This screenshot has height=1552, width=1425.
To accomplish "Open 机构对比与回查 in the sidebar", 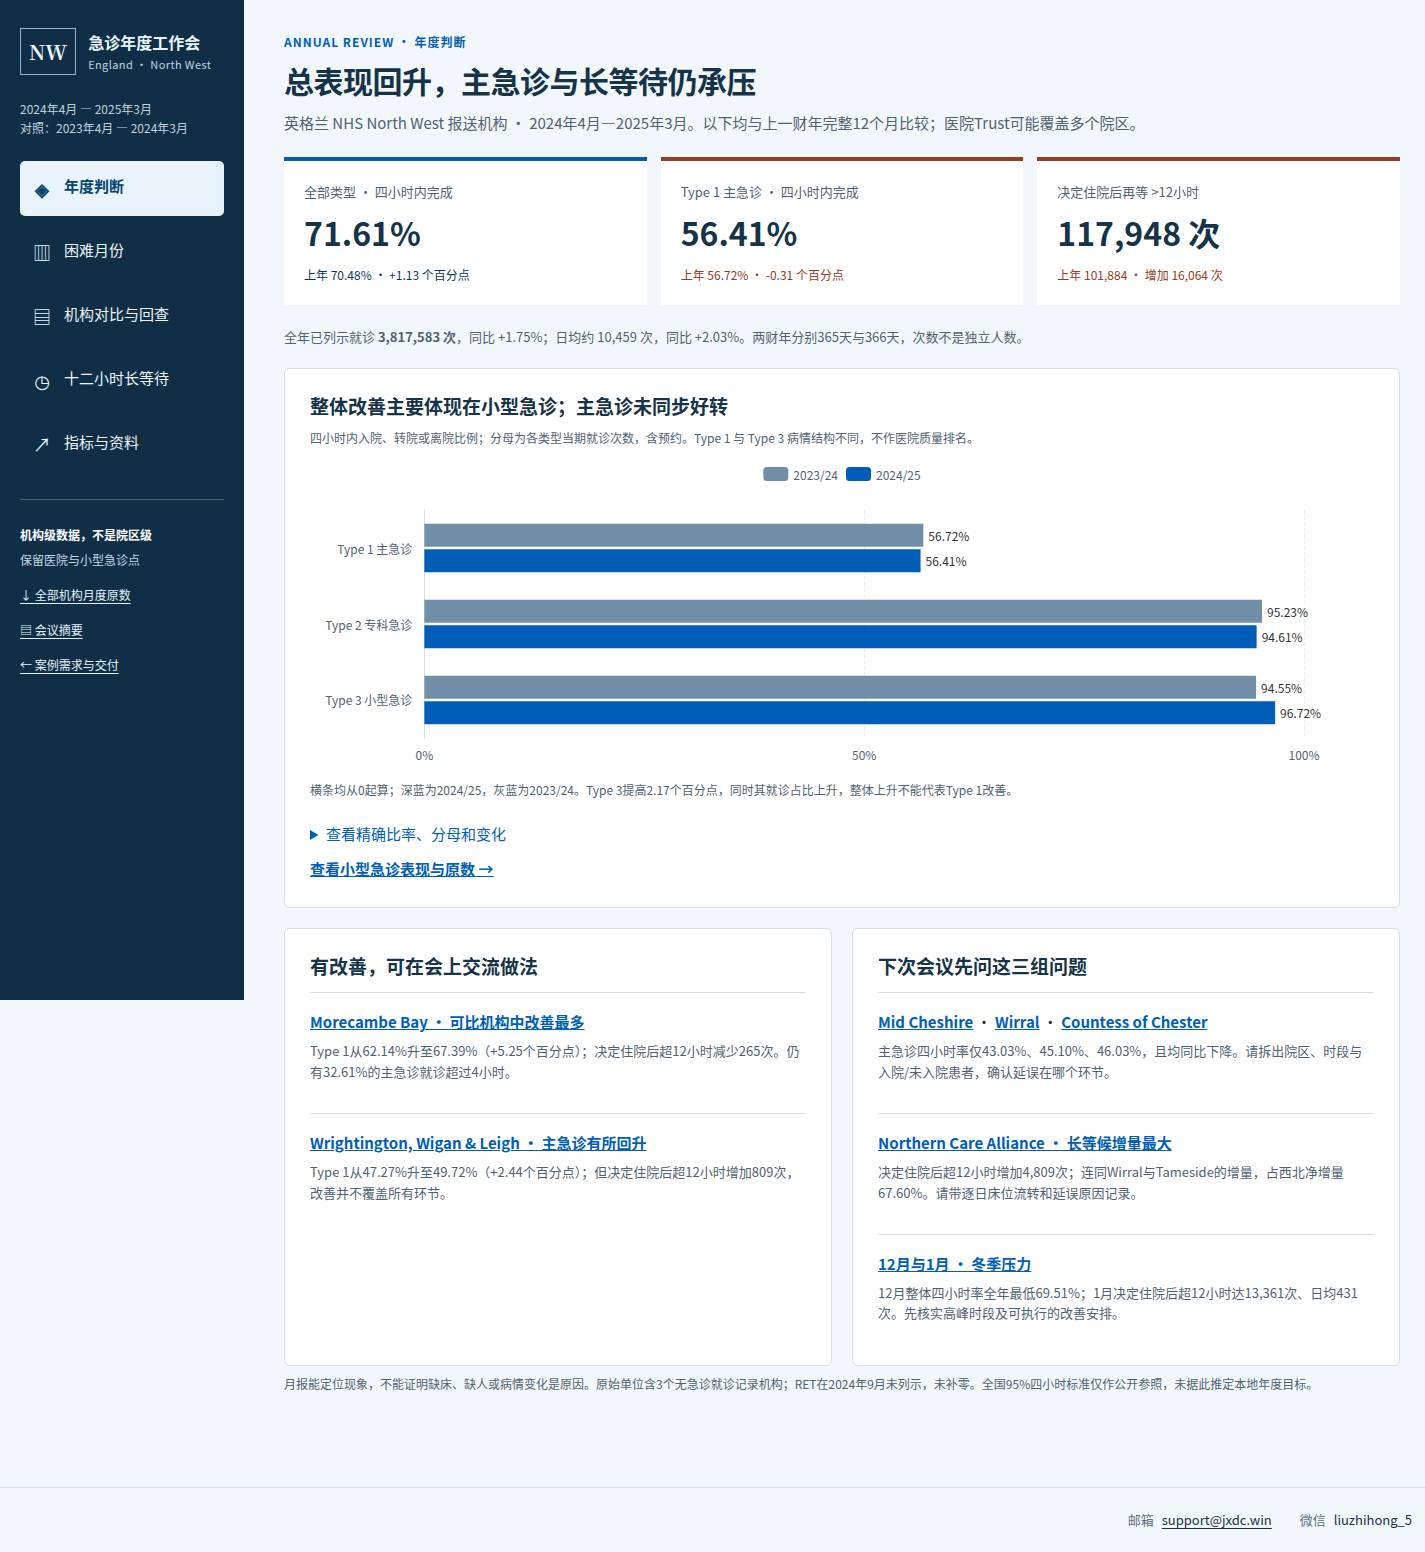I will [122, 316].
